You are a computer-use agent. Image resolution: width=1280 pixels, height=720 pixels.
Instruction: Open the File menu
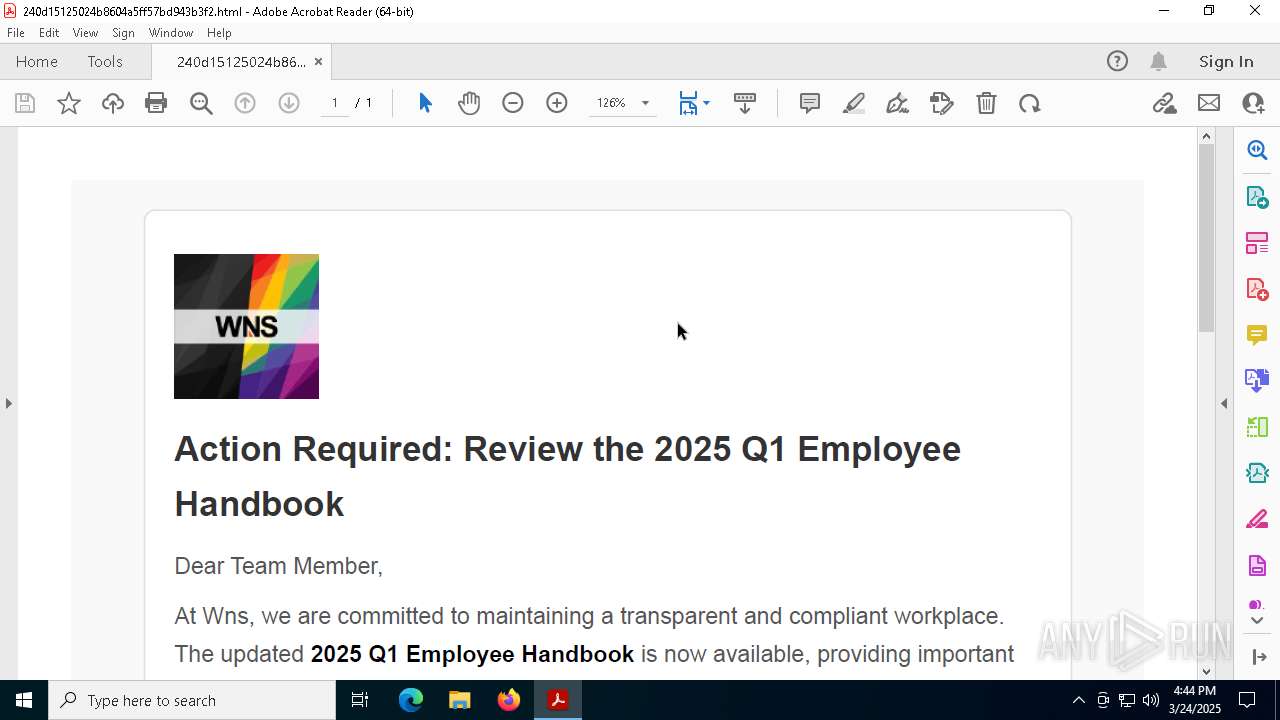coord(16,33)
